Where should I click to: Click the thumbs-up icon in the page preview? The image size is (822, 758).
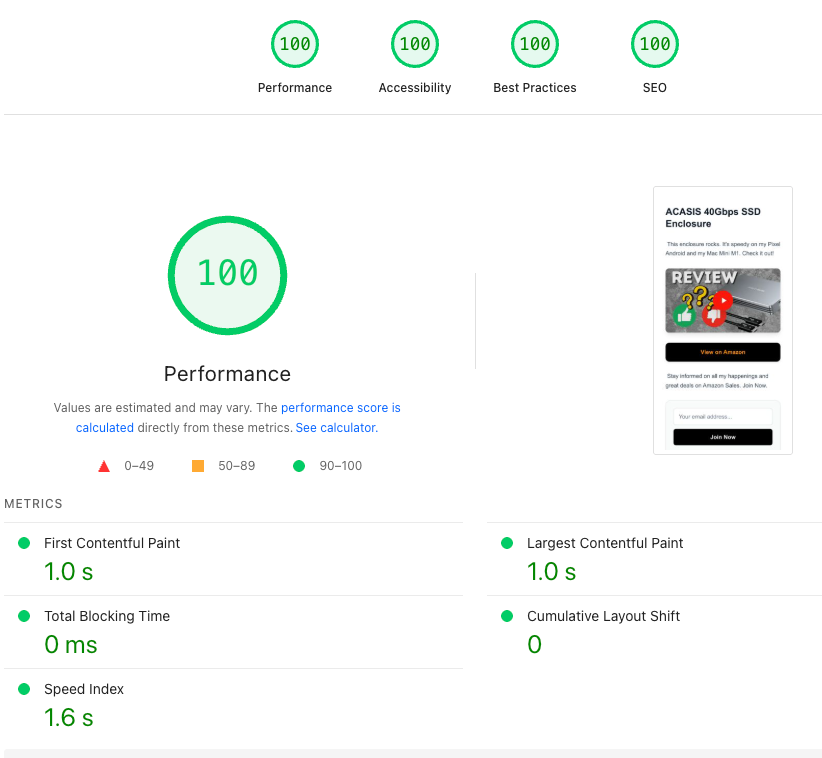point(683,315)
